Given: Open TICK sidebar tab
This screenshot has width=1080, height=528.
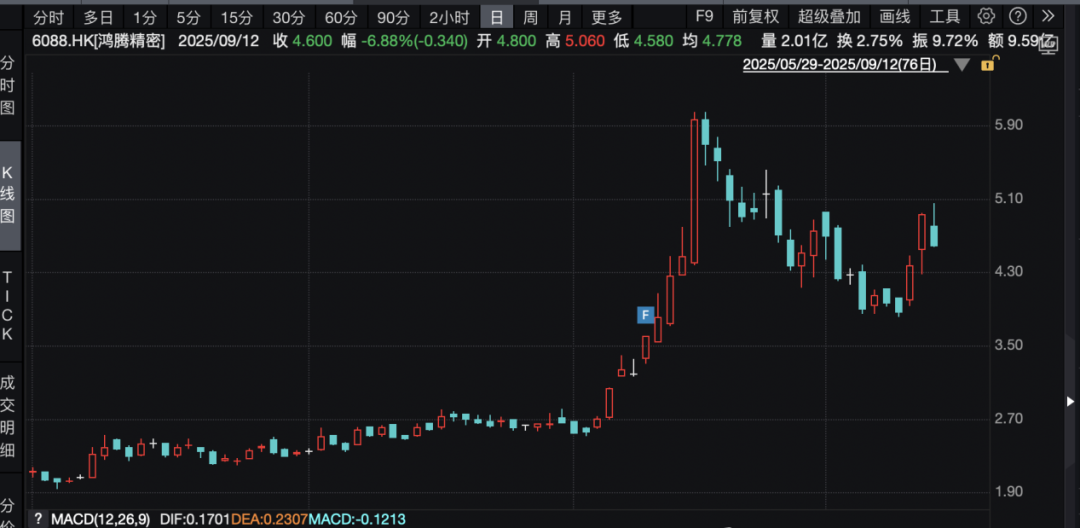Looking at the screenshot, I should click(x=8, y=306).
